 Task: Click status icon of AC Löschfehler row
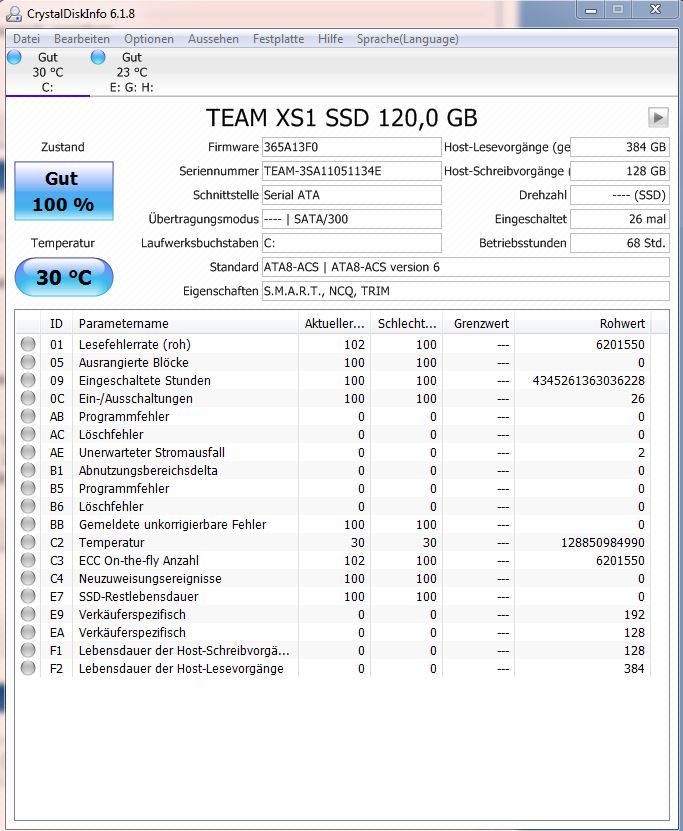[28, 434]
